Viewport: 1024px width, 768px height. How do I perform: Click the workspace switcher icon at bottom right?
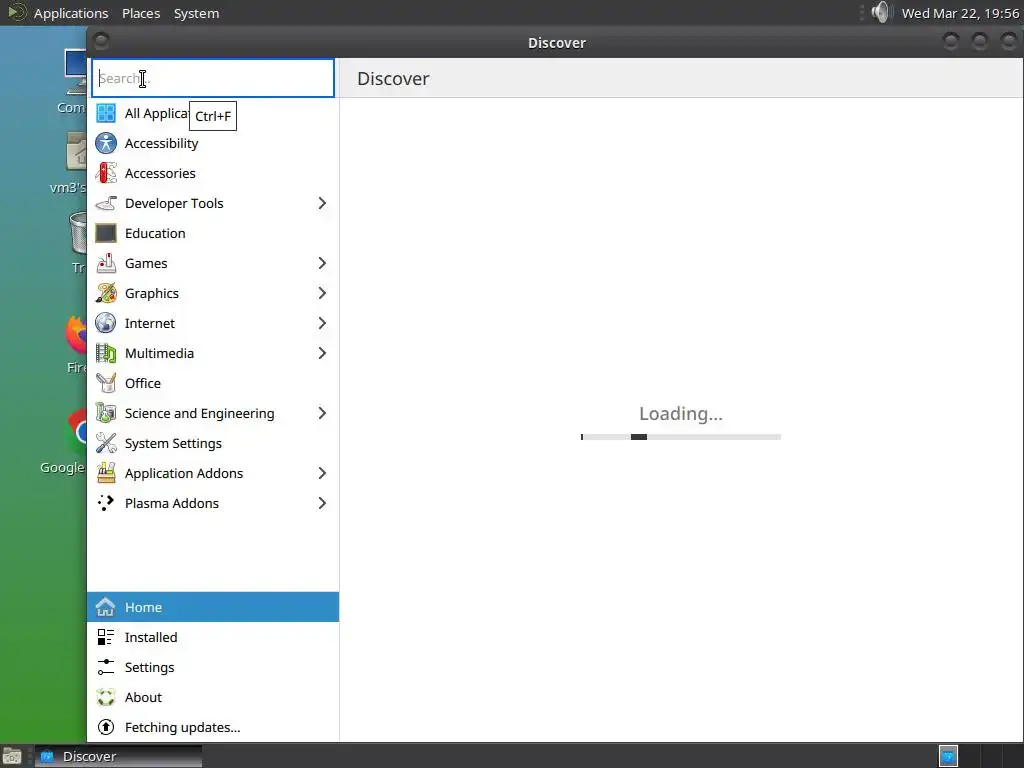(948, 756)
